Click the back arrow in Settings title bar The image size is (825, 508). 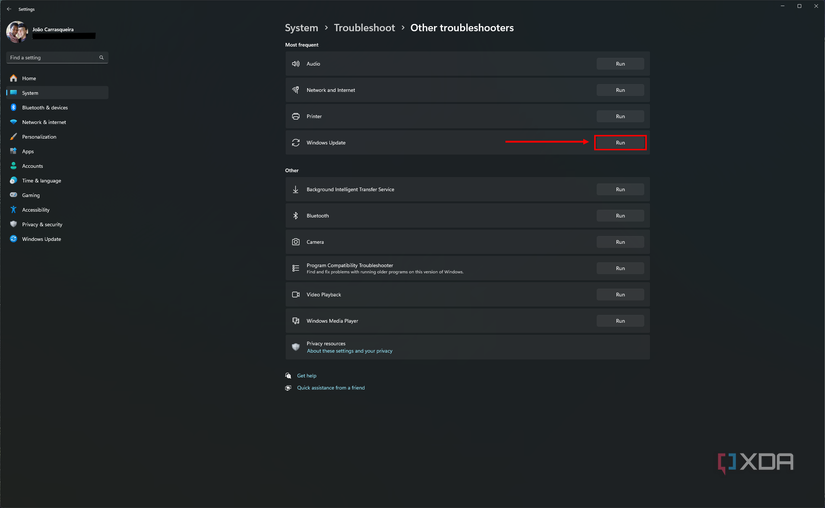9,9
